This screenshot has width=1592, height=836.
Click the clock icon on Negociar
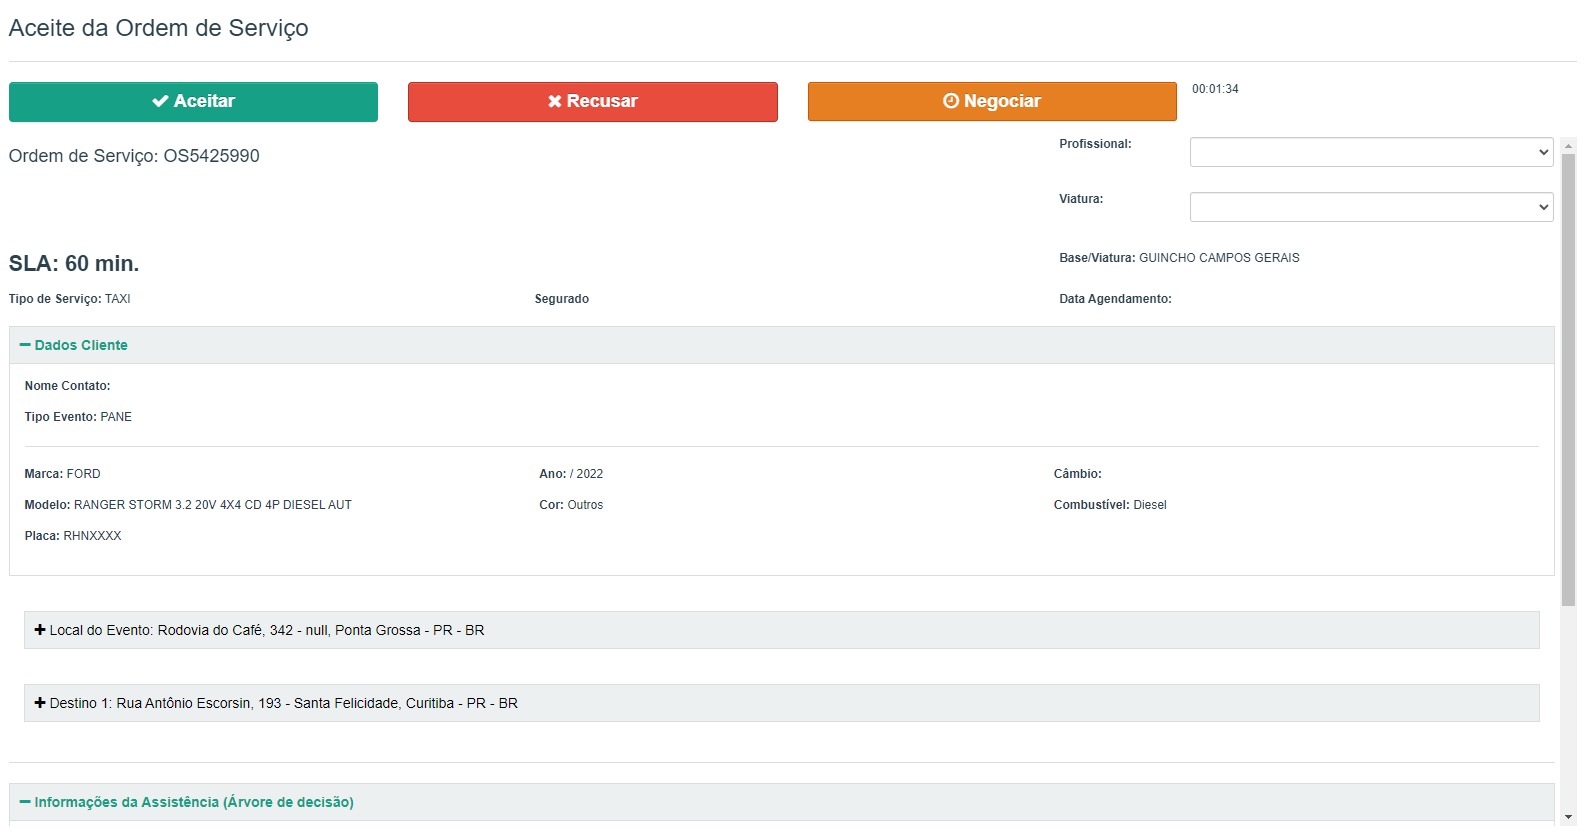(x=951, y=101)
